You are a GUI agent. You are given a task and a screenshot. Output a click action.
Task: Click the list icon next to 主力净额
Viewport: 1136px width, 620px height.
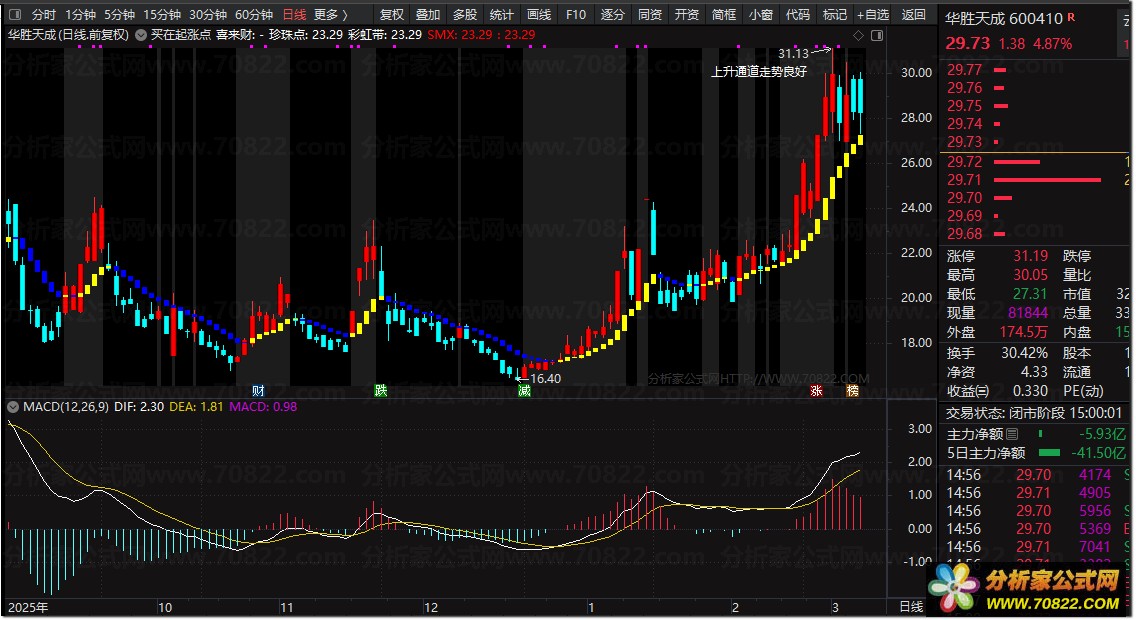click(x=1012, y=434)
